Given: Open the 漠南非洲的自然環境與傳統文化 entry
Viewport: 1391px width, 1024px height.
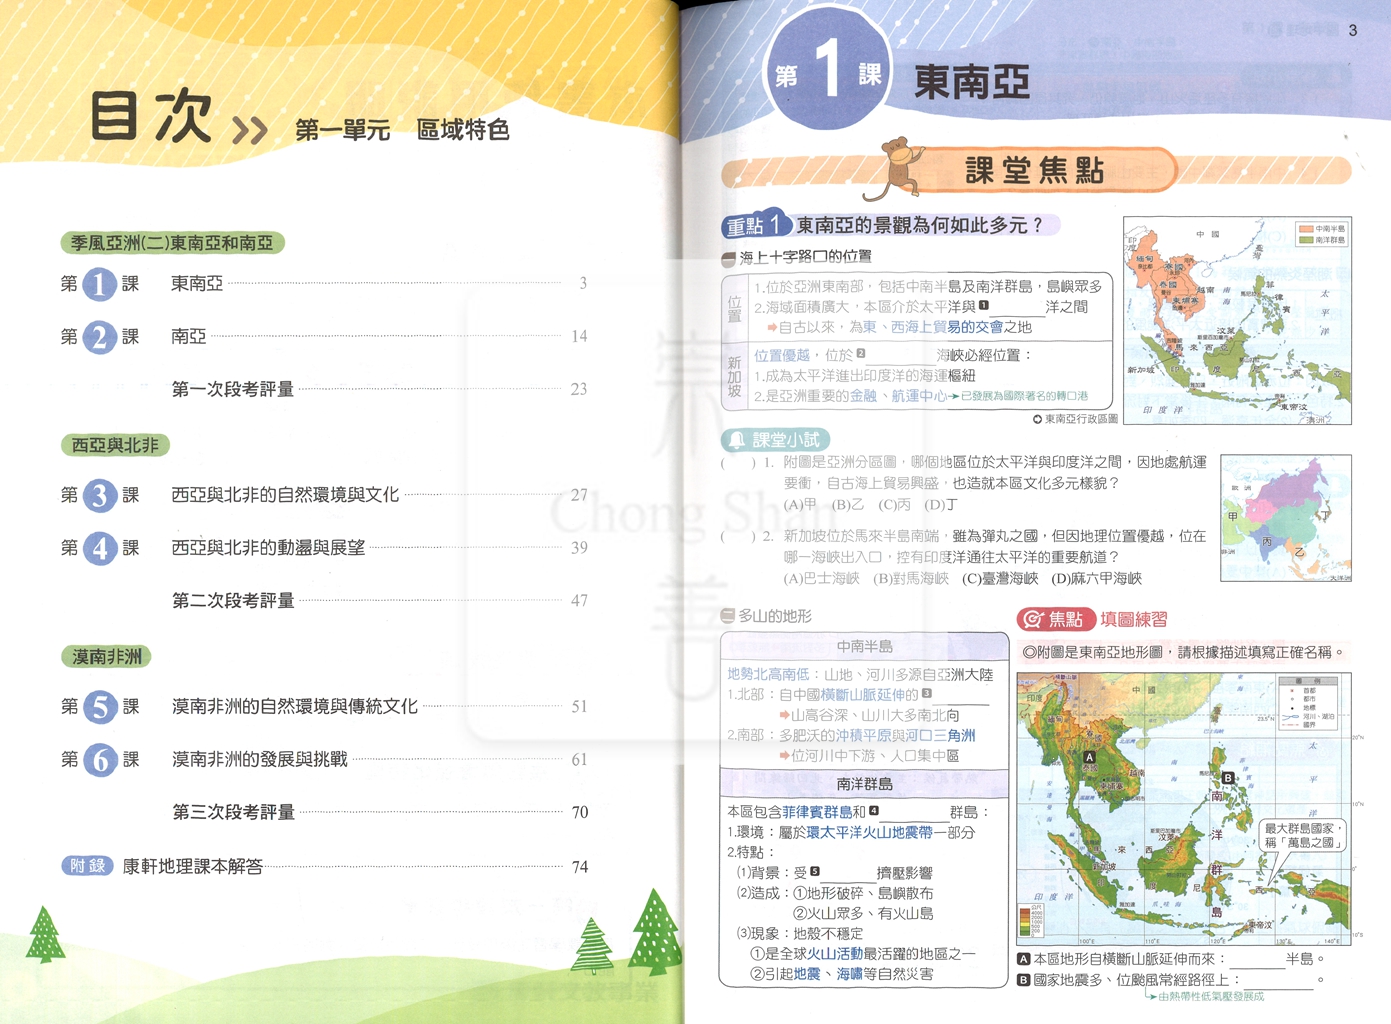Looking at the screenshot, I should point(324,706).
